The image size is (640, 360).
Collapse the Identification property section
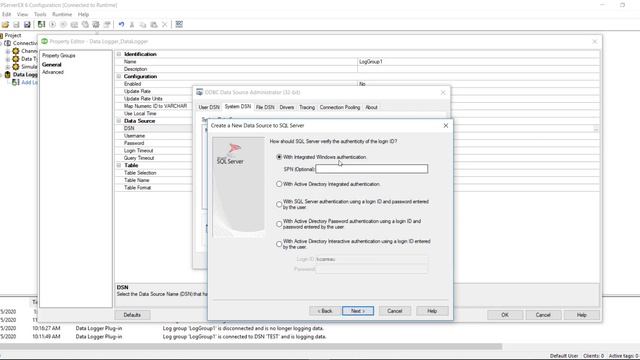point(119,54)
